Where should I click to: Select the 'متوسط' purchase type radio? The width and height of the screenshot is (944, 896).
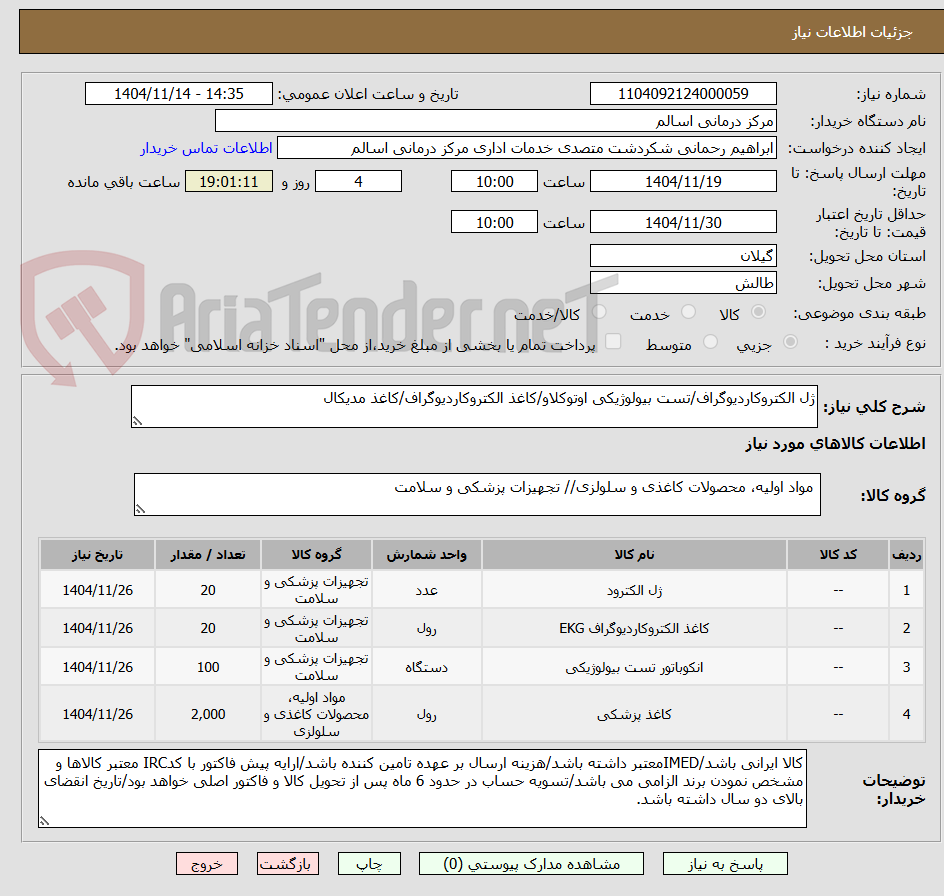coord(710,342)
